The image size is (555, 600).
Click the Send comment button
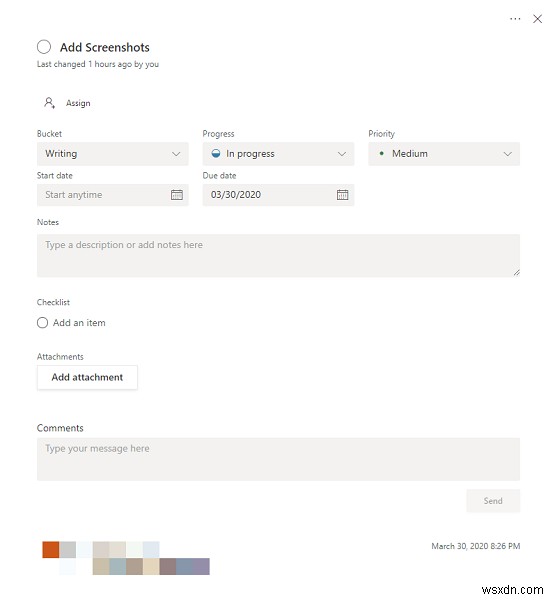pyautogui.click(x=493, y=501)
